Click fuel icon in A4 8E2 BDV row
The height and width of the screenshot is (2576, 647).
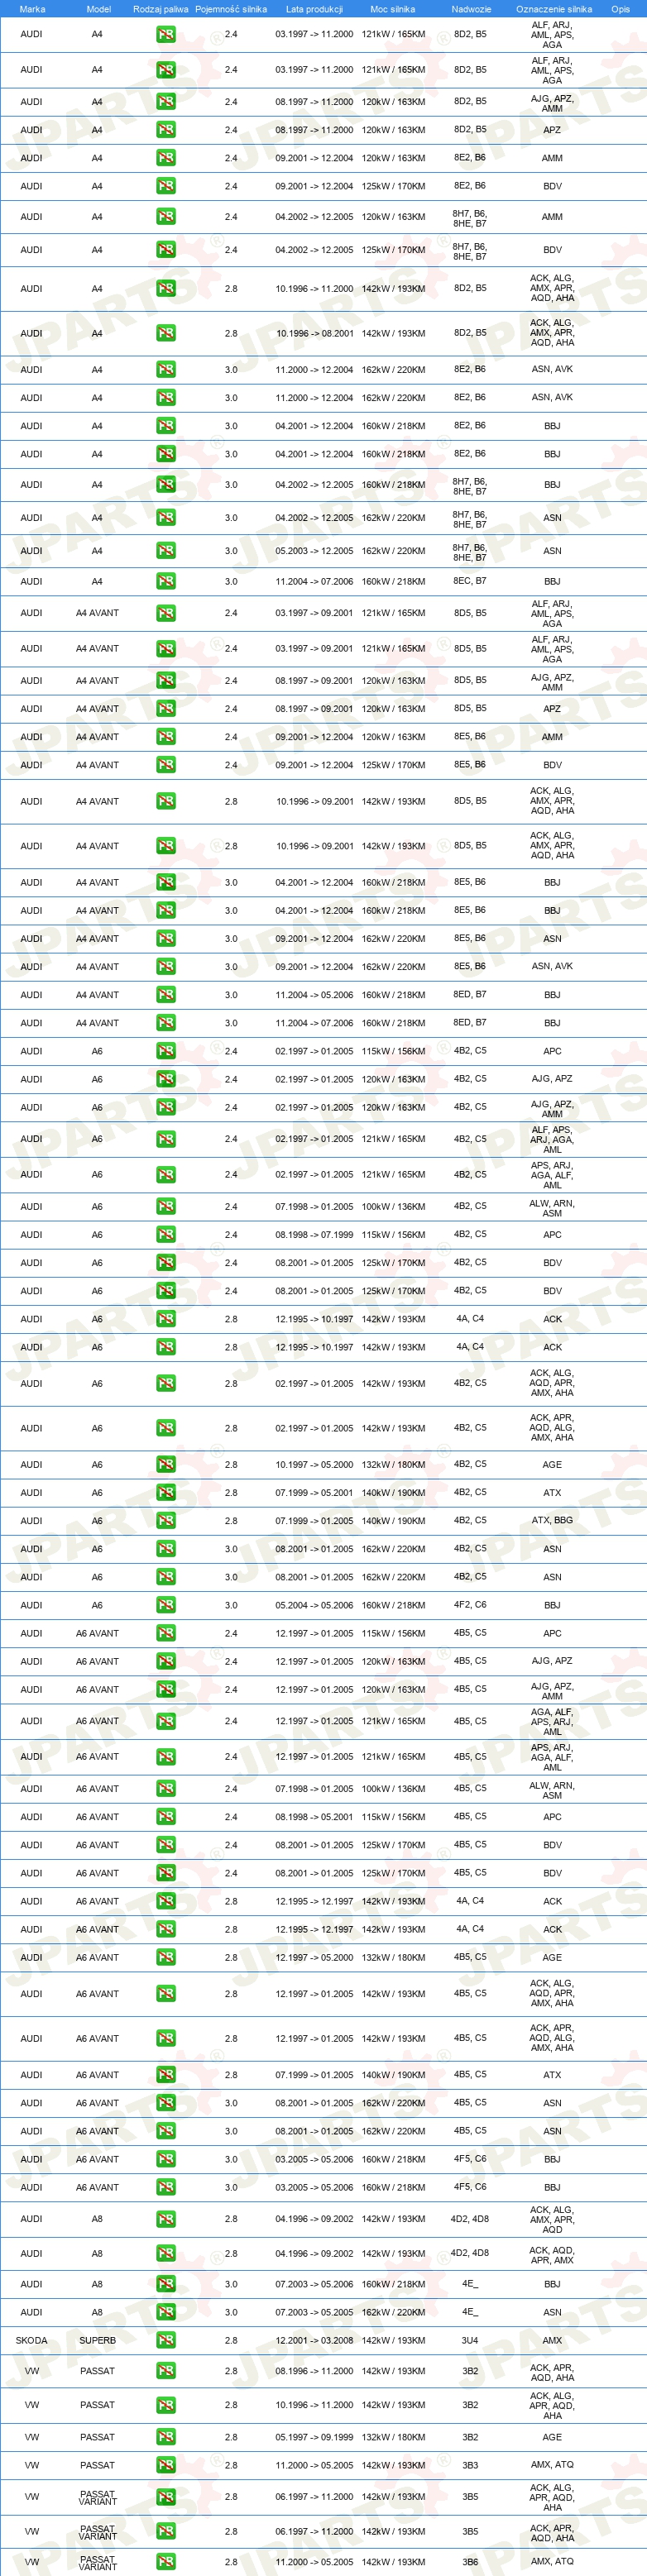pos(166,186)
